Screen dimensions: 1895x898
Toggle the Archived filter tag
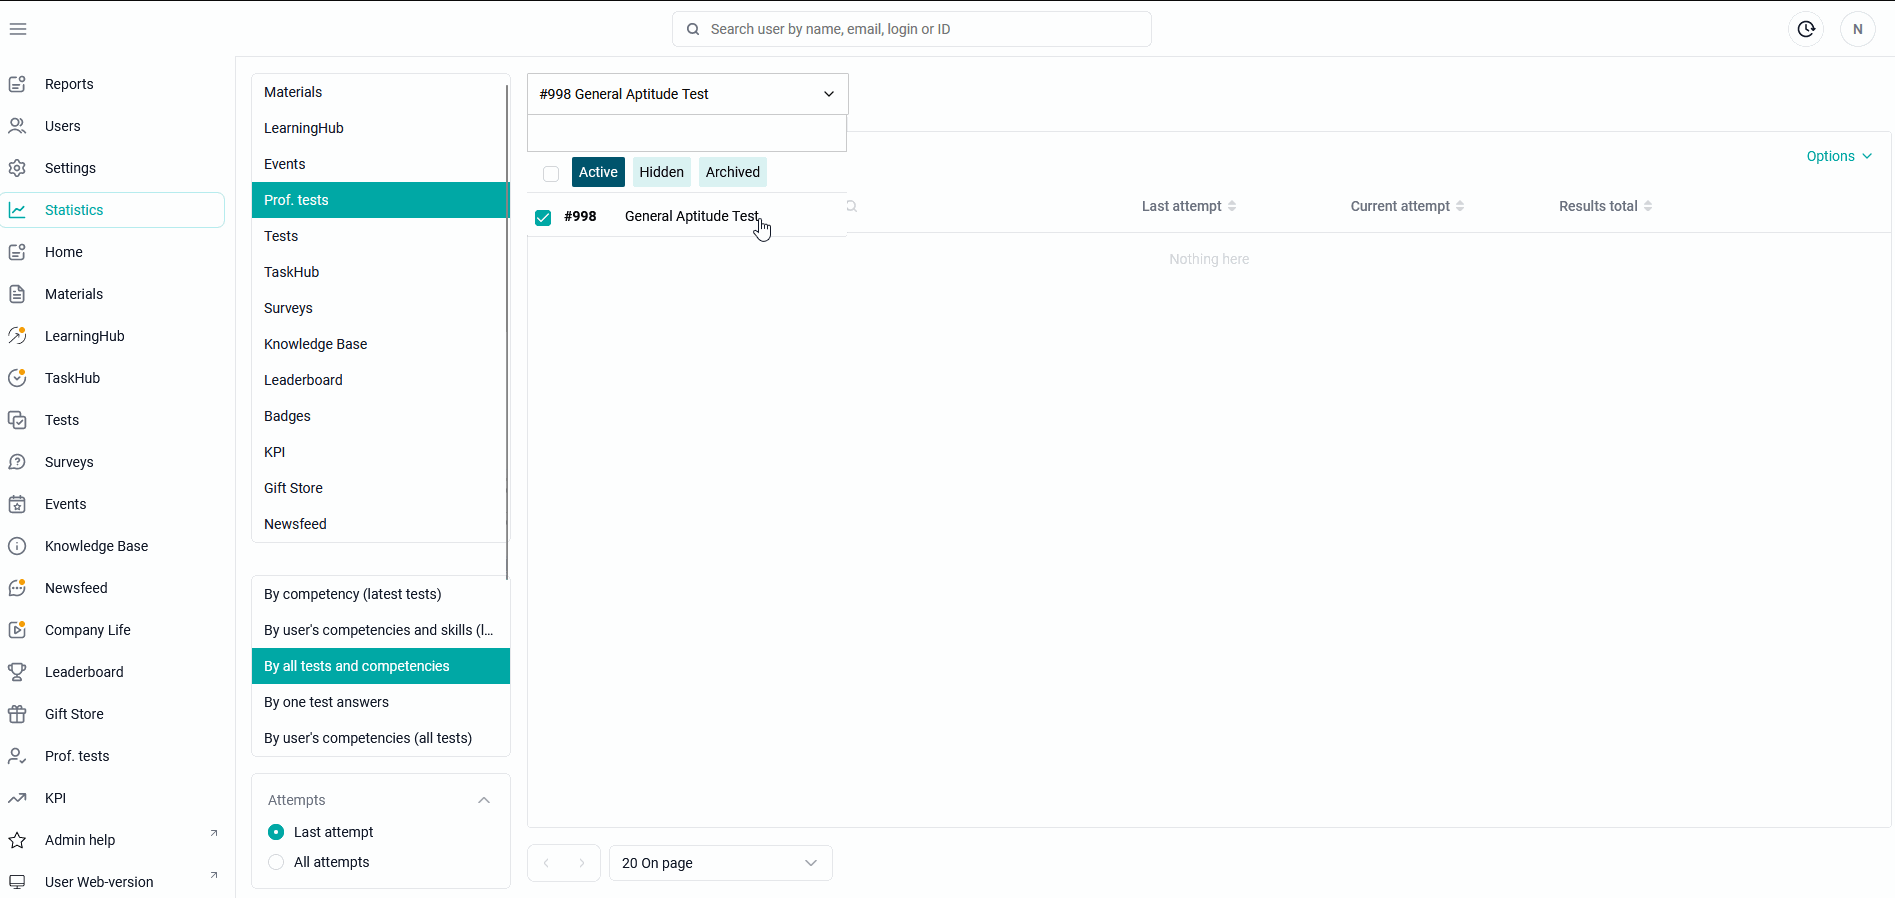click(x=733, y=172)
